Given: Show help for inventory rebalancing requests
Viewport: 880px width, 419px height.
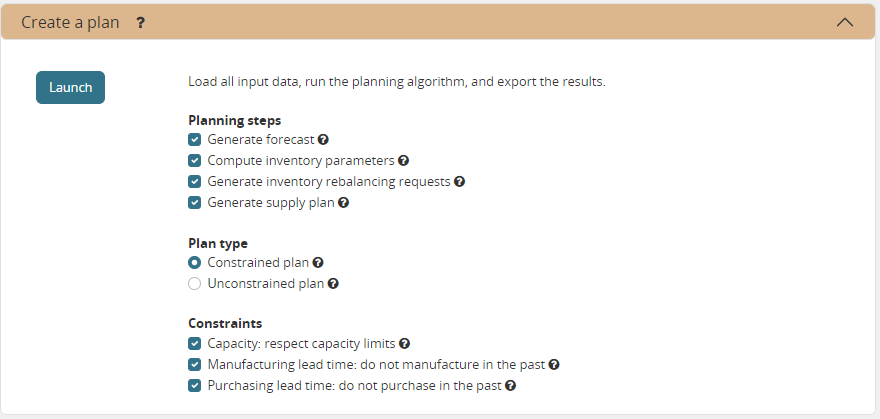Looking at the screenshot, I should (x=460, y=182).
